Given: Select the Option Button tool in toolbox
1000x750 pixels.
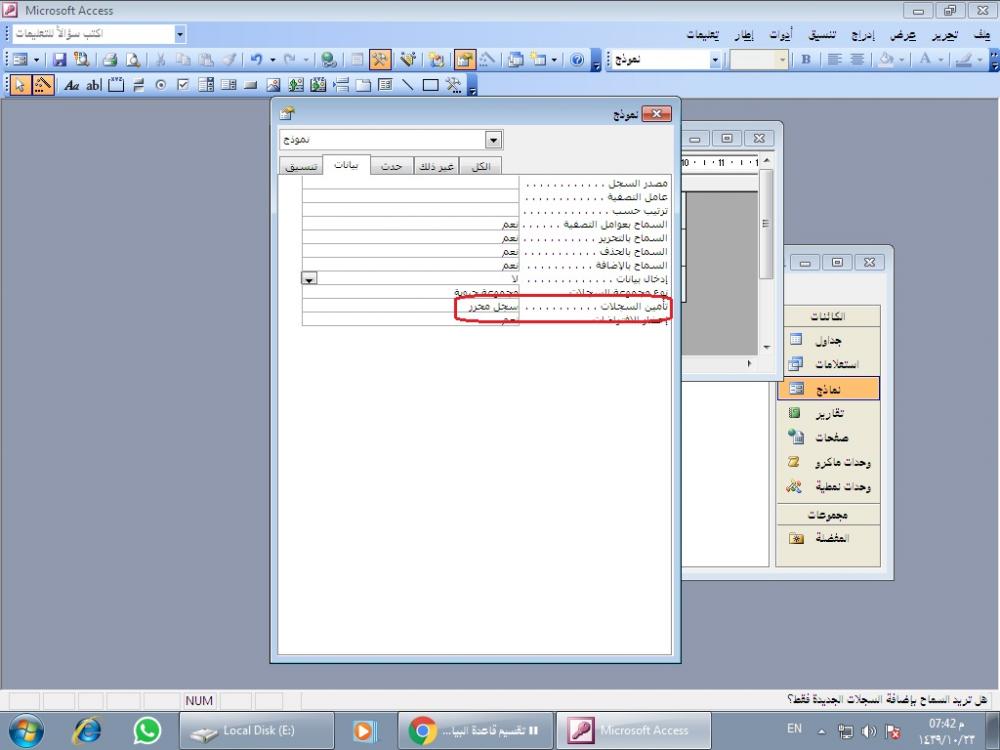Looking at the screenshot, I should [161, 85].
